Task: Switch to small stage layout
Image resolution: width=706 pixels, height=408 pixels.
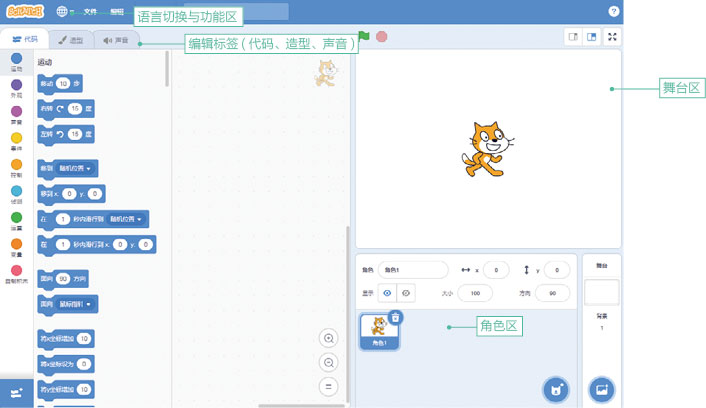Action: pos(573,37)
